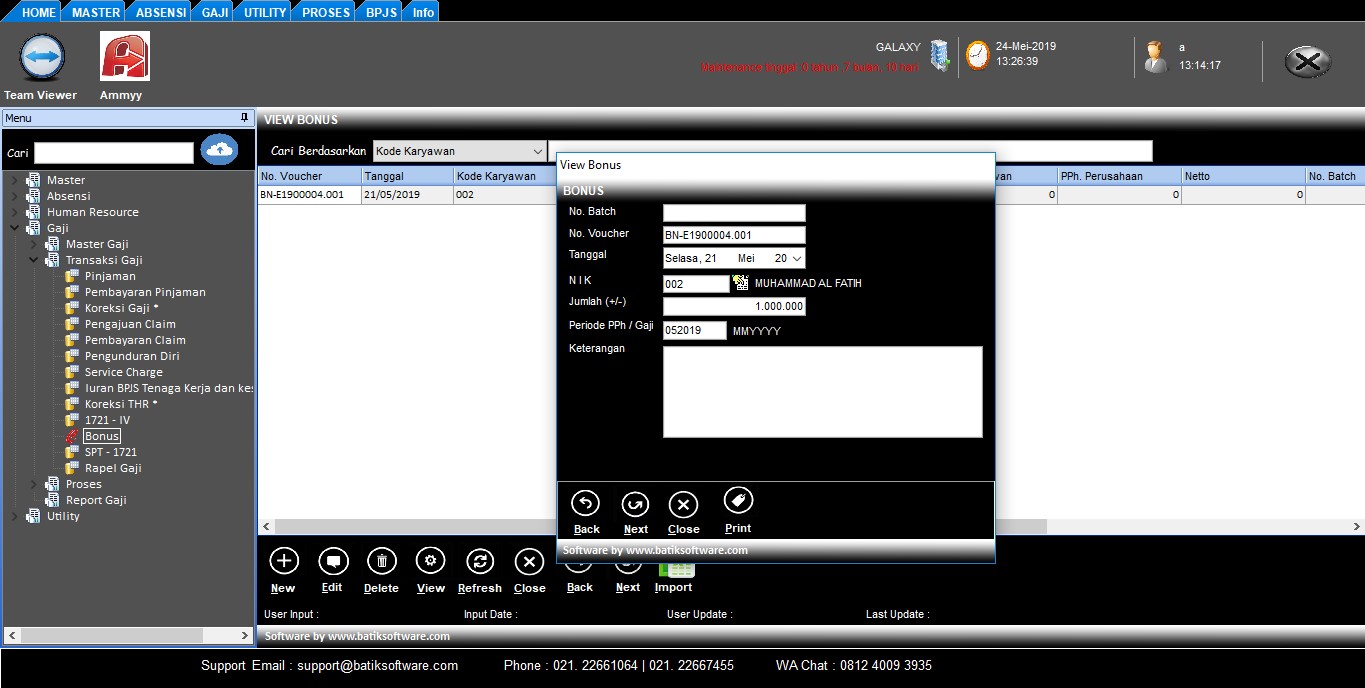Screen dimensions: 1365x688
Task: Launch the Ammyy remote tool
Action: click(x=124, y=57)
